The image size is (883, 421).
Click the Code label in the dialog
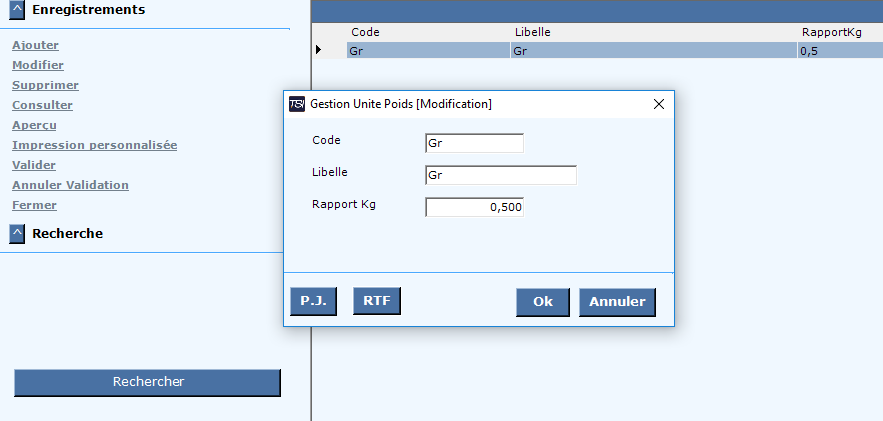[x=326, y=140]
